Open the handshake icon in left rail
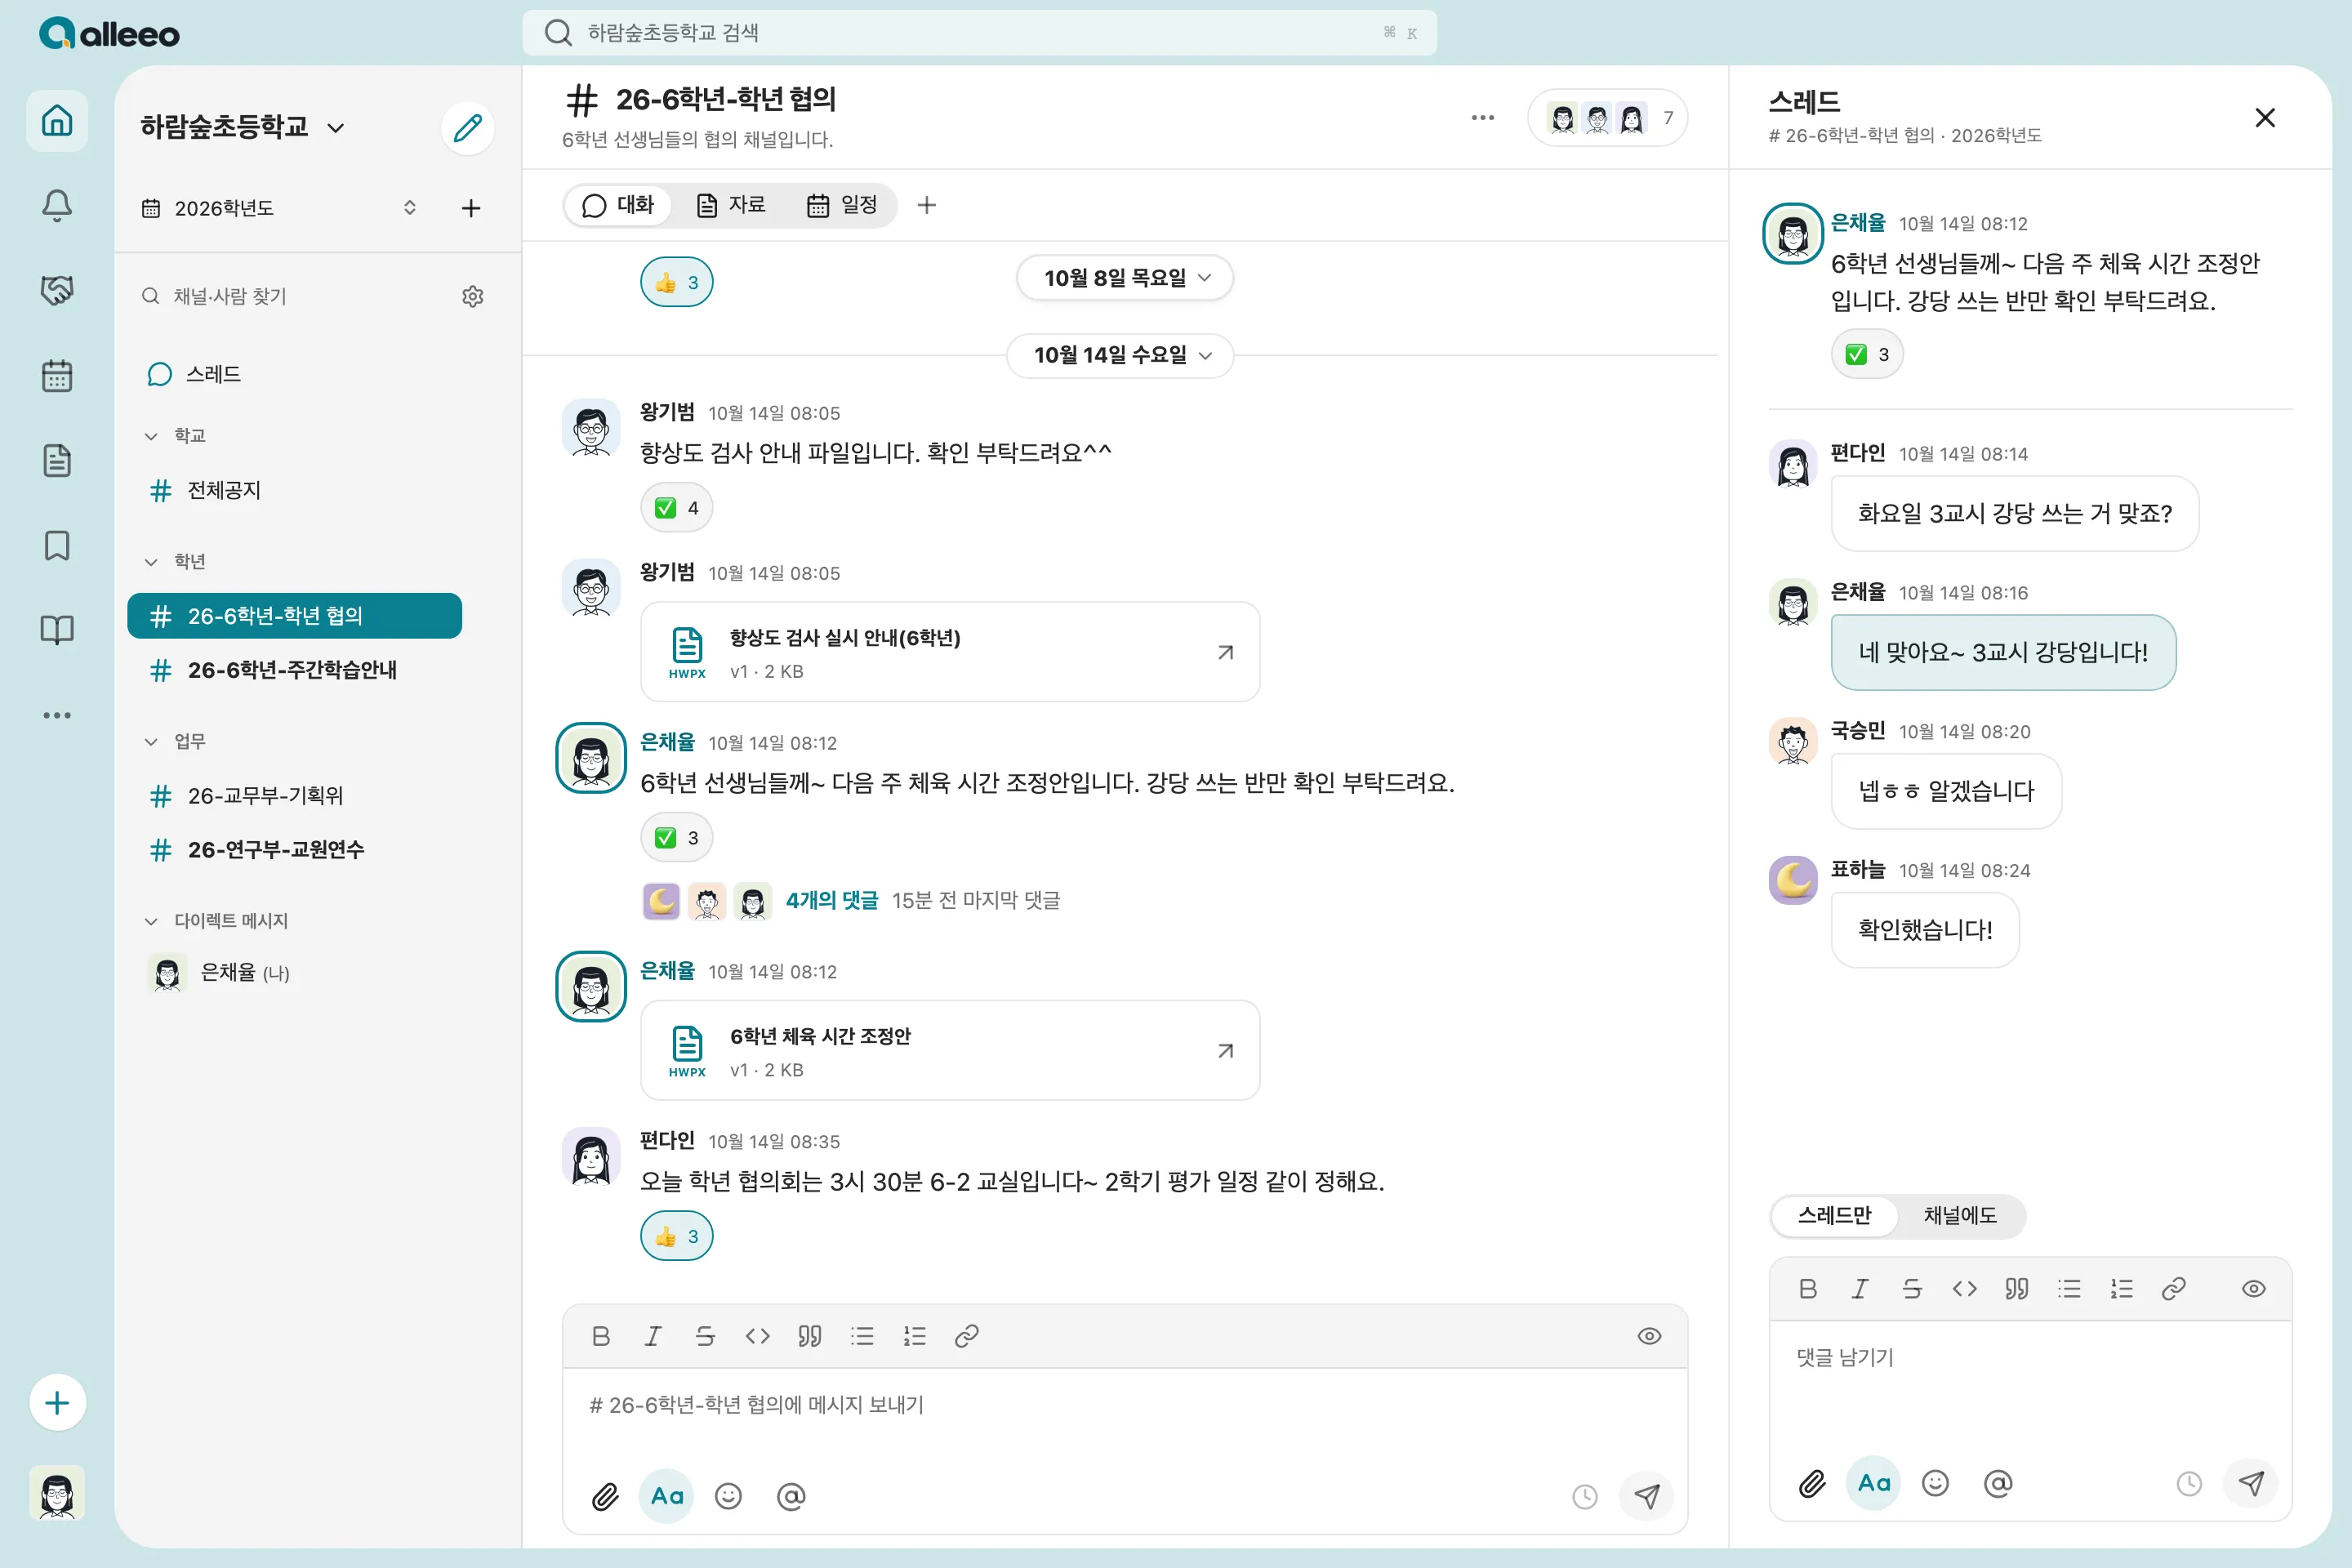 pos(57,291)
